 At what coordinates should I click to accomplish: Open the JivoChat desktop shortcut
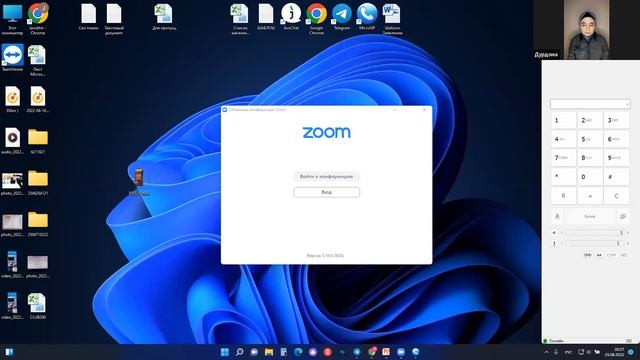point(291,17)
